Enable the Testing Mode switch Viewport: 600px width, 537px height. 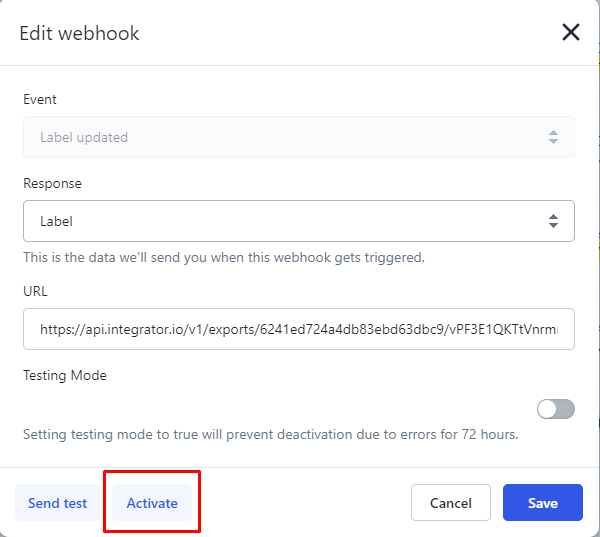[556, 409]
